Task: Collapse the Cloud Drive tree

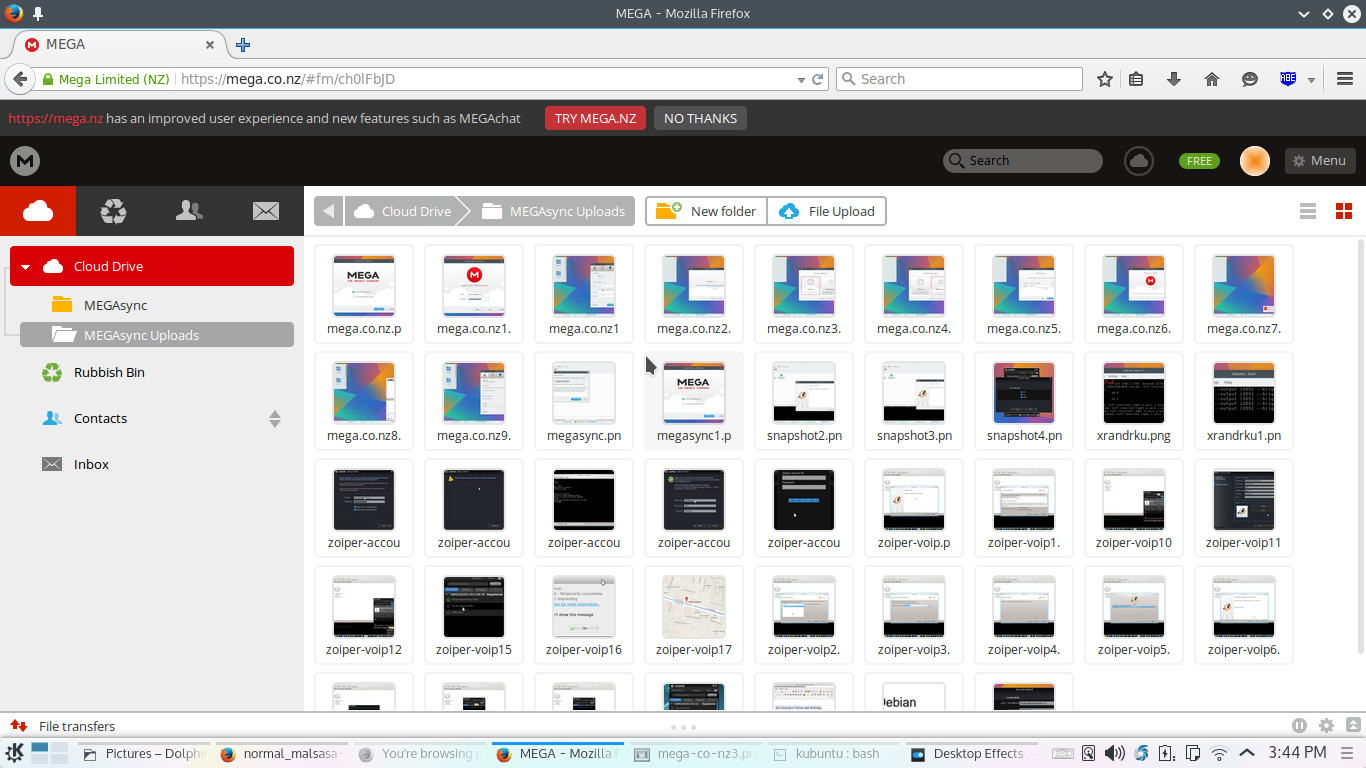Action: coord(26,267)
